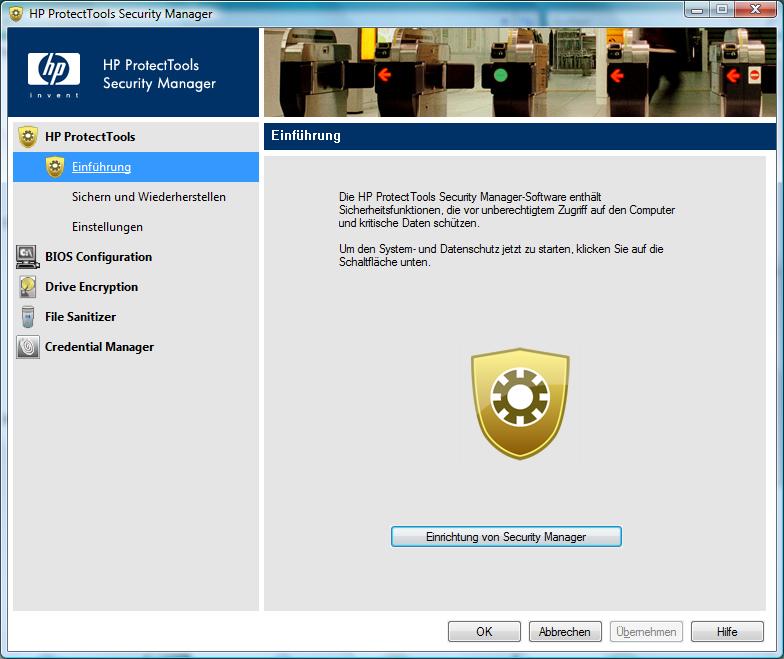Click the Einführung shield icon
The height and width of the screenshot is (659, 784).
point(55,167)
